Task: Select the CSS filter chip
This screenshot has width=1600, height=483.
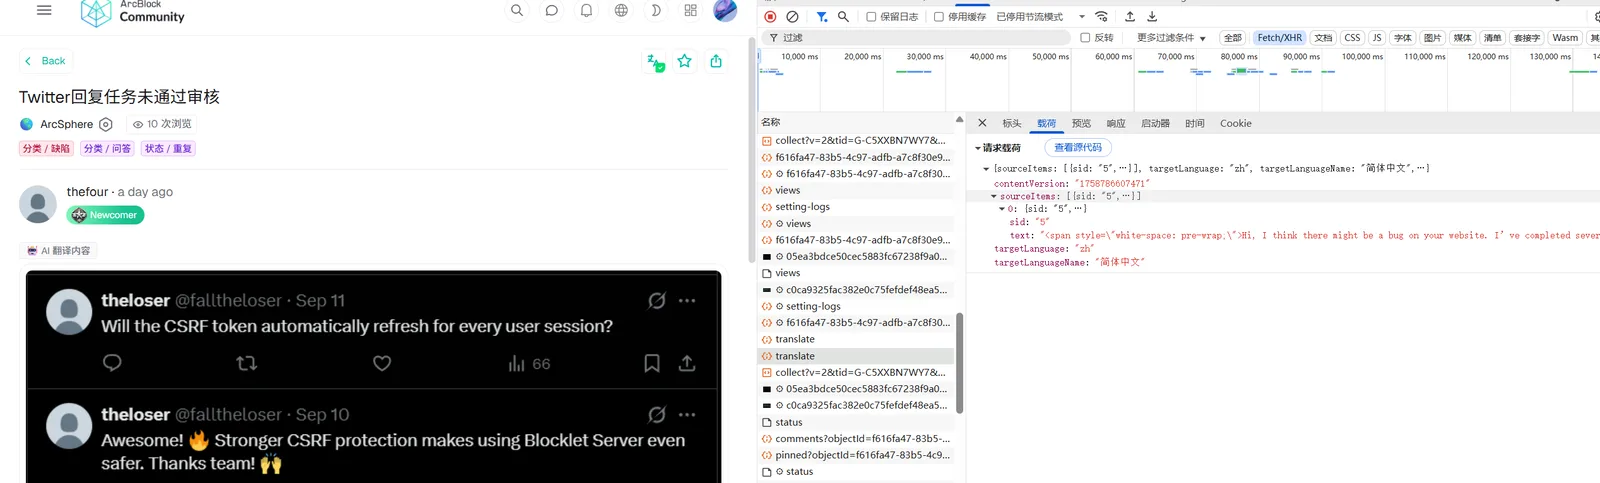Action: (1352, 38)
